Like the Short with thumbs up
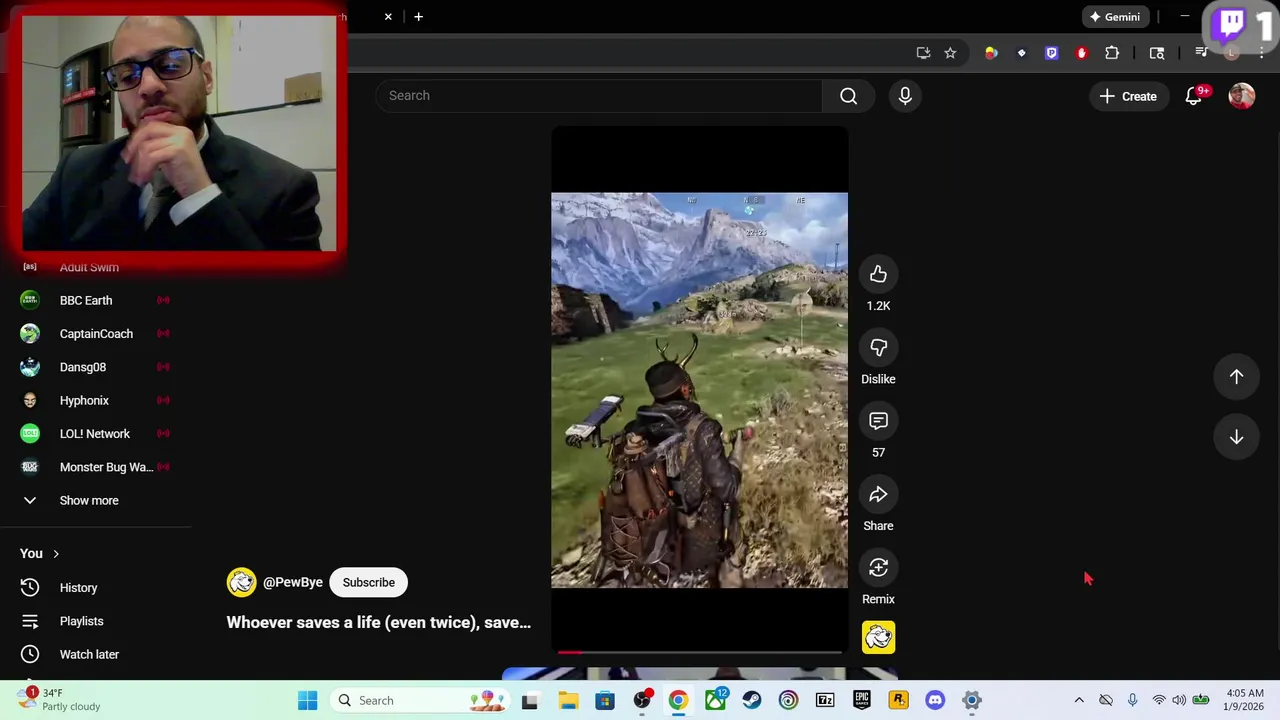 [x=878, y=274]
